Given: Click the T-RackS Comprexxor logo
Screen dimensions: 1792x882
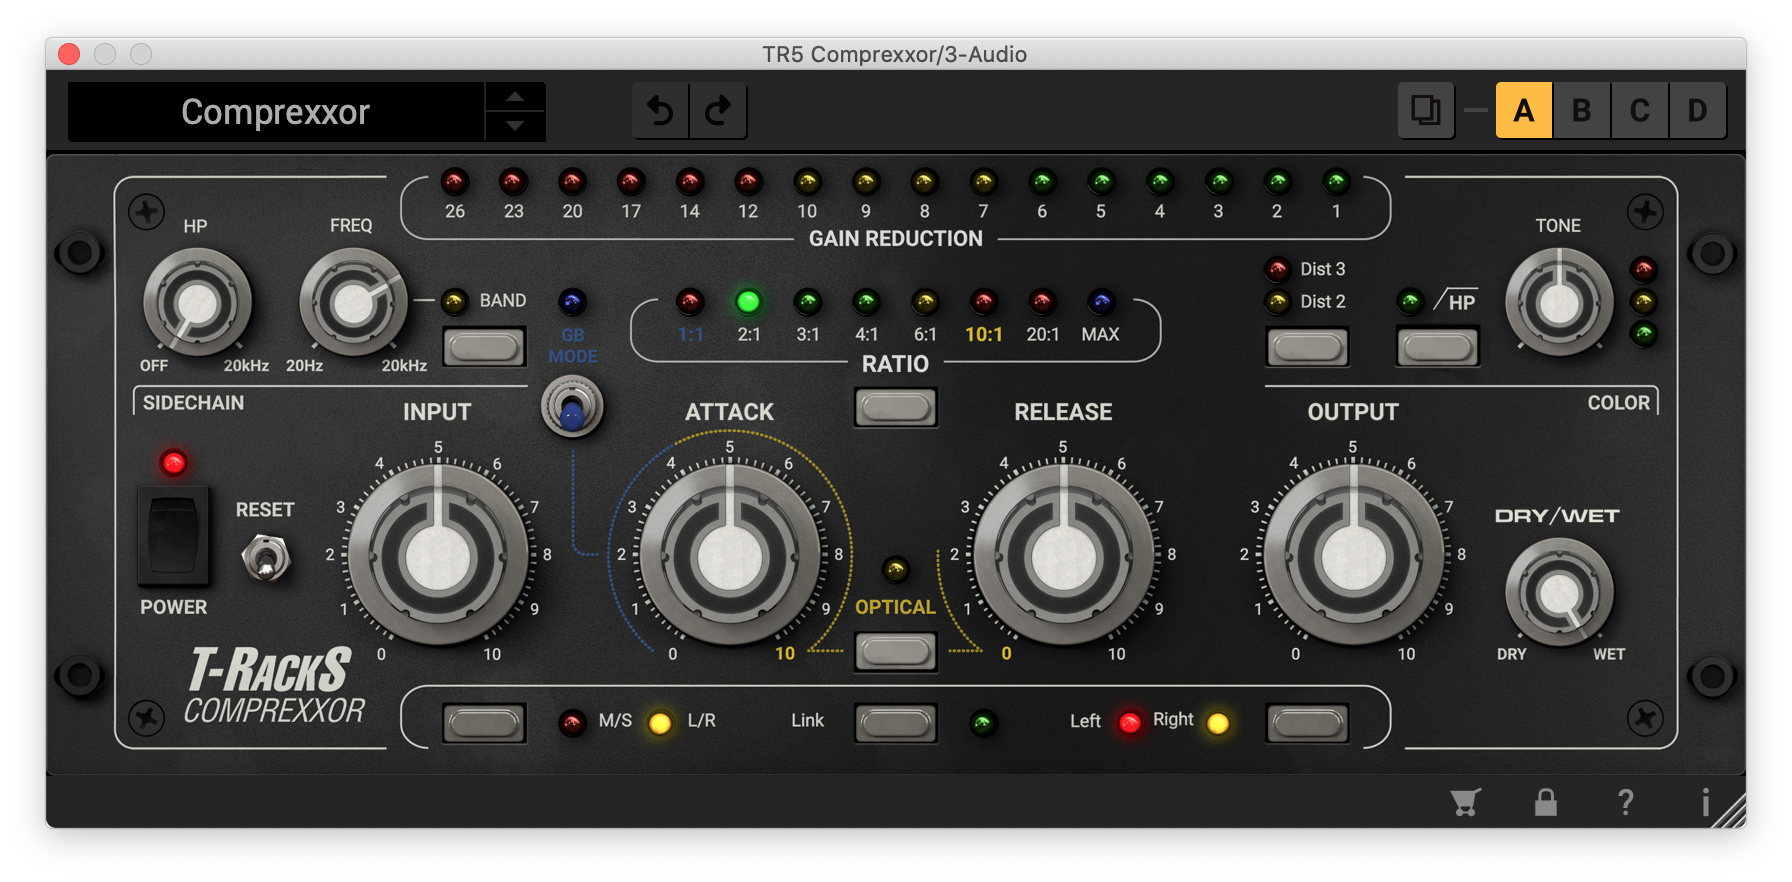Looking at the screenshot, I should tap(273, 686).
